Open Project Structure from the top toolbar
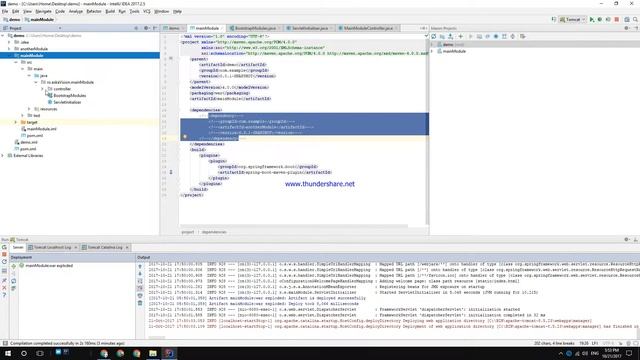 [x=627, y=19]
